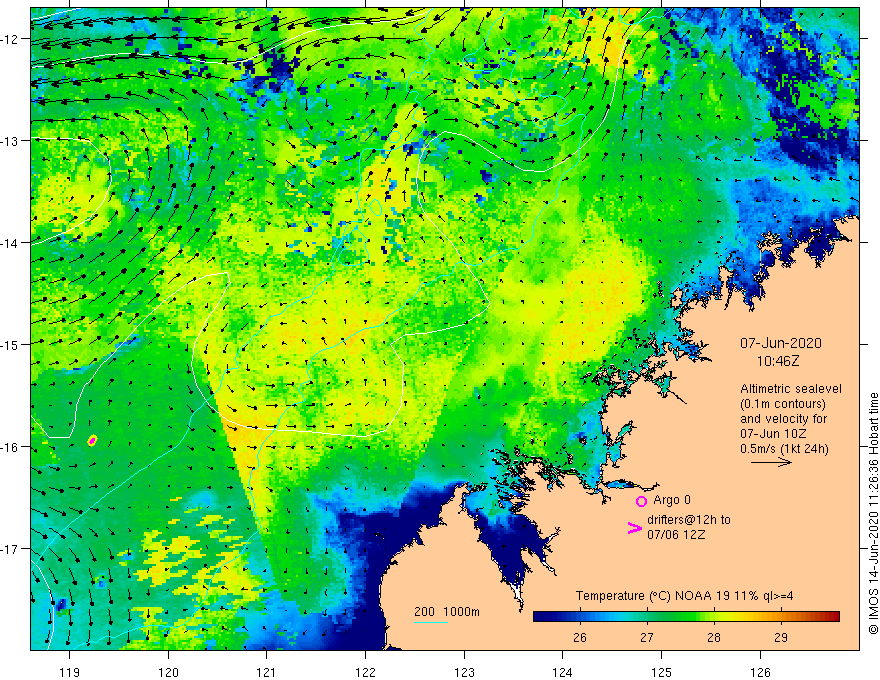Screen dimensions: 880x680
Task: Click the longitude 119 axis label
Action: pos(70,672)
